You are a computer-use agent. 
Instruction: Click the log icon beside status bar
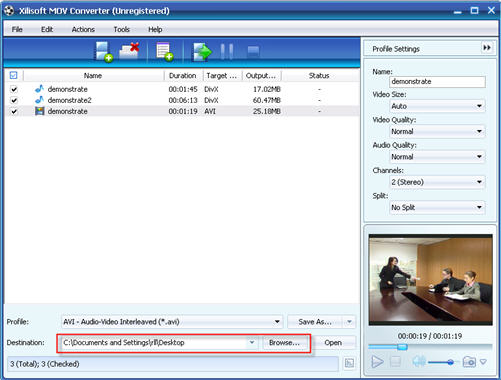(349, 363)
